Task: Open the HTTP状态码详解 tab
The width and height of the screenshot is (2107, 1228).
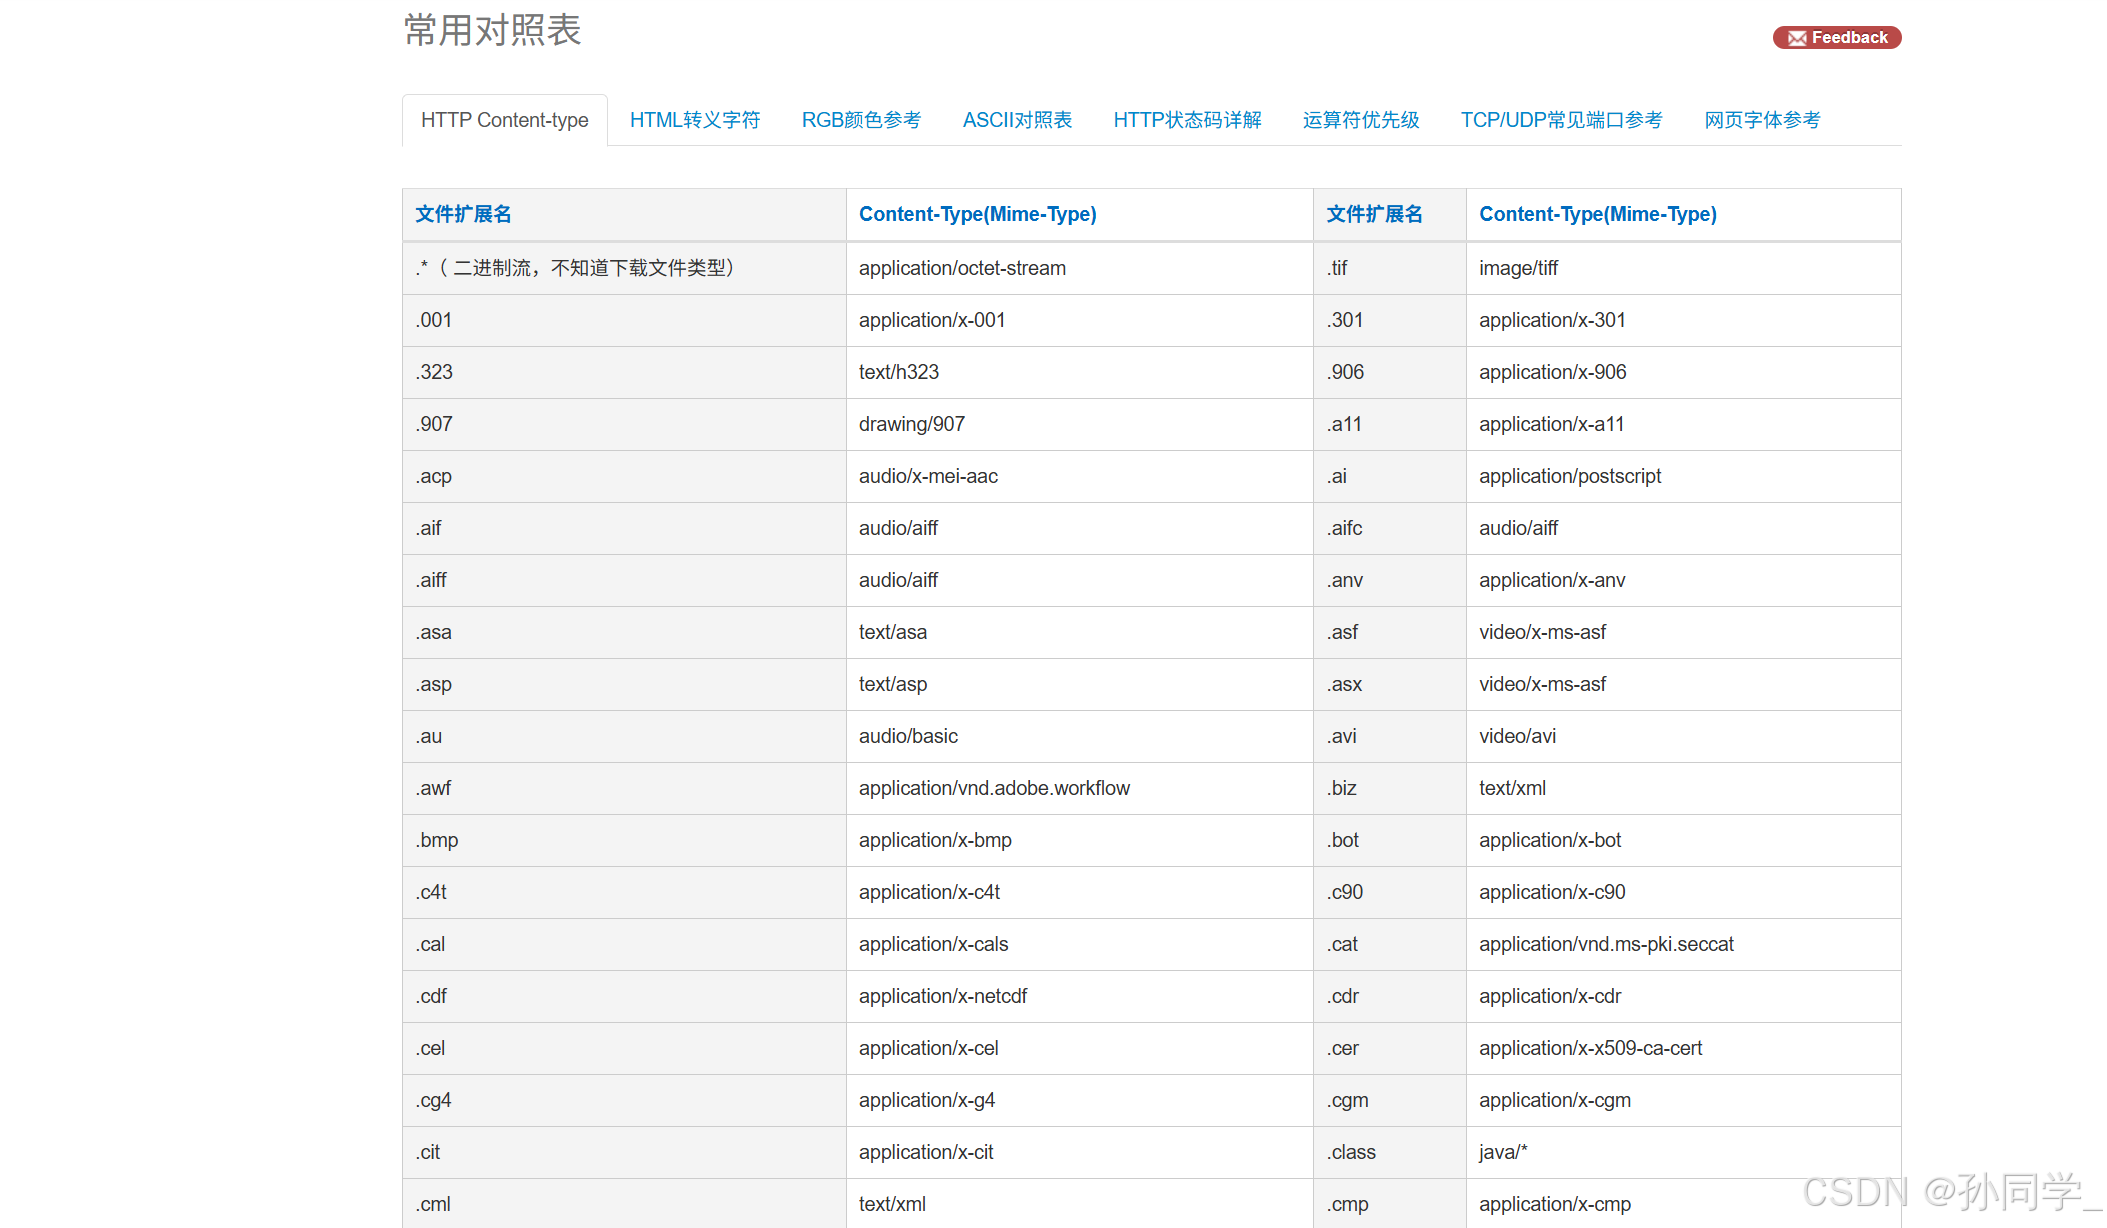Action: click(x=1187, y=120)
